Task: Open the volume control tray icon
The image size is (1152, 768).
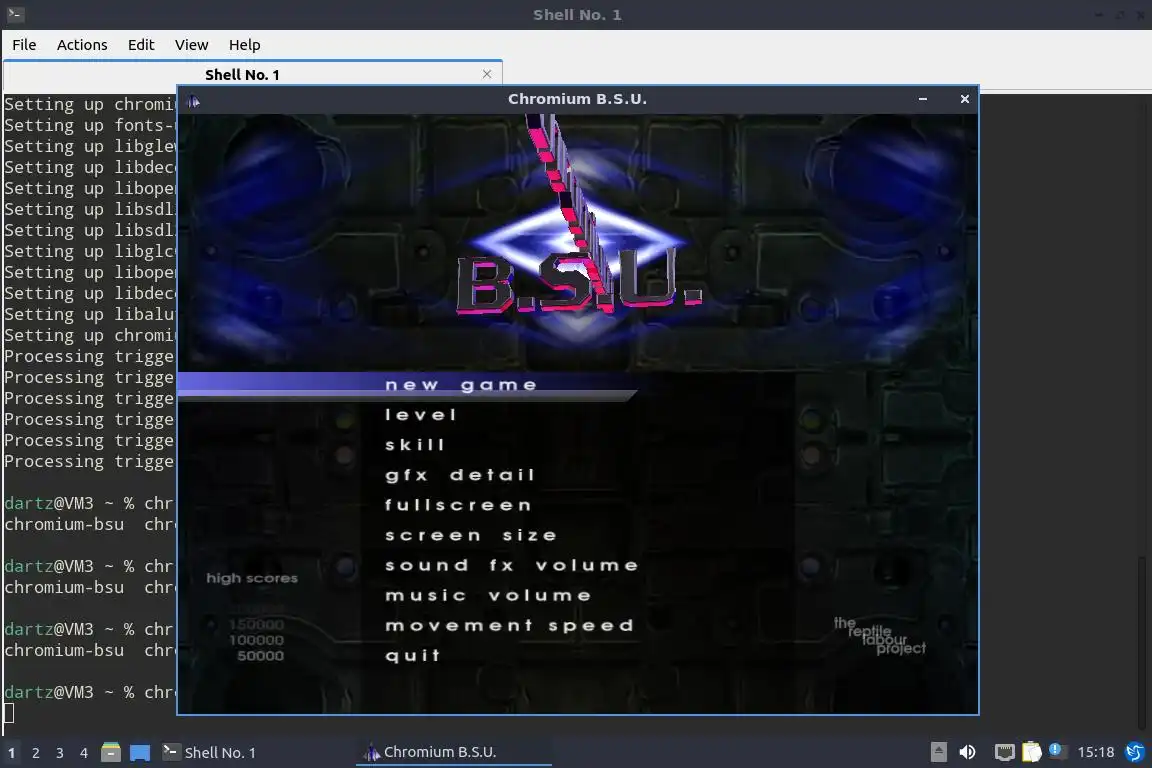Action: 968,753
